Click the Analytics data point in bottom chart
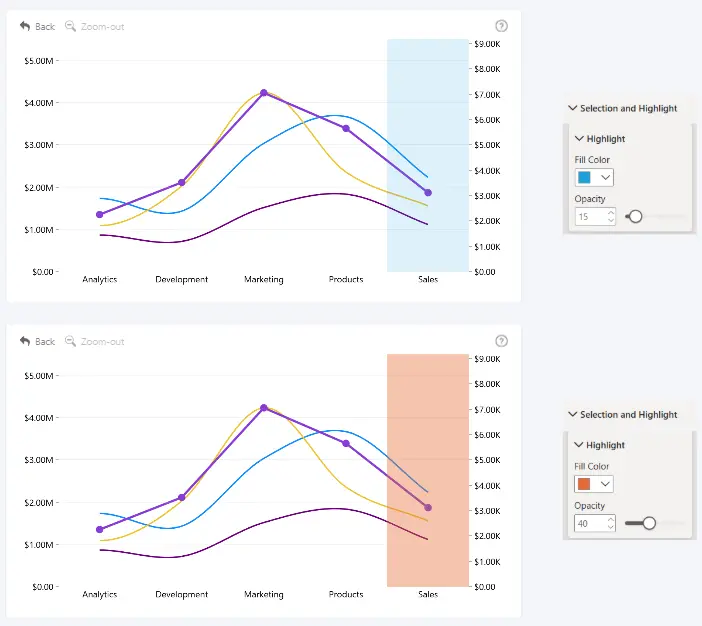The height and width of the screenshot is (626, 702). 100,529
